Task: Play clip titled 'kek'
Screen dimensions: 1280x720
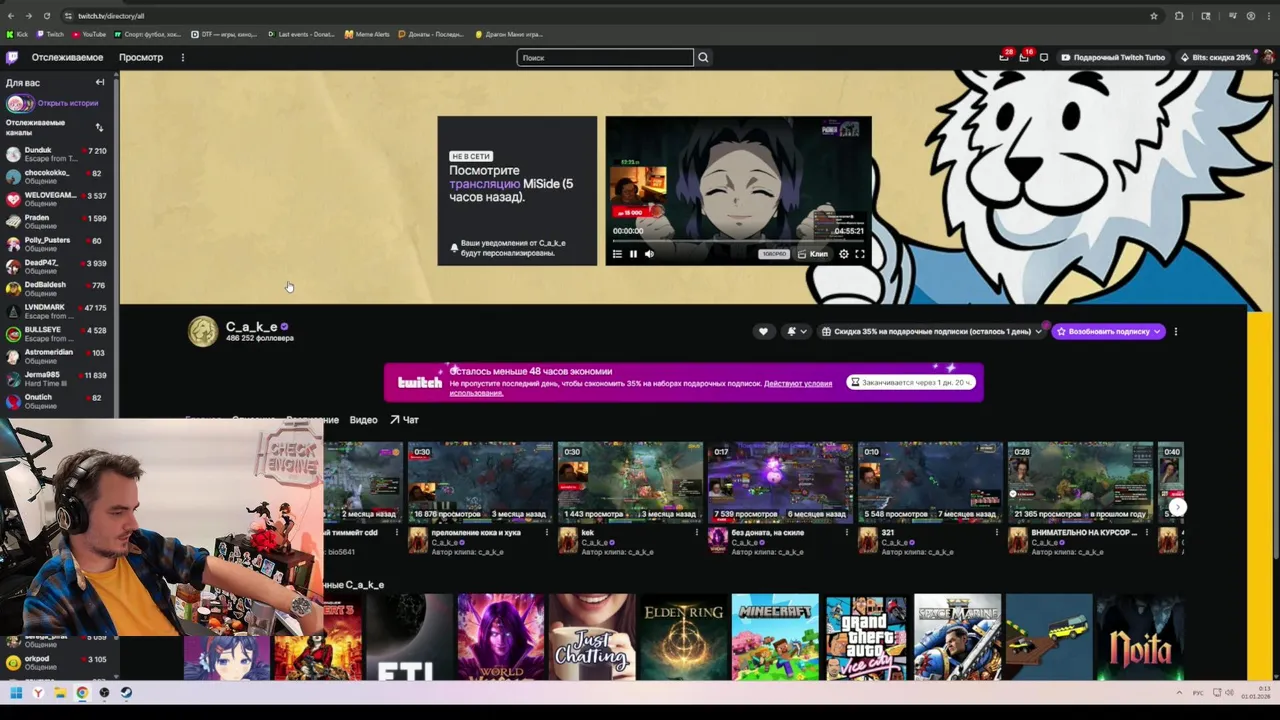Action: tap(630, 482)
